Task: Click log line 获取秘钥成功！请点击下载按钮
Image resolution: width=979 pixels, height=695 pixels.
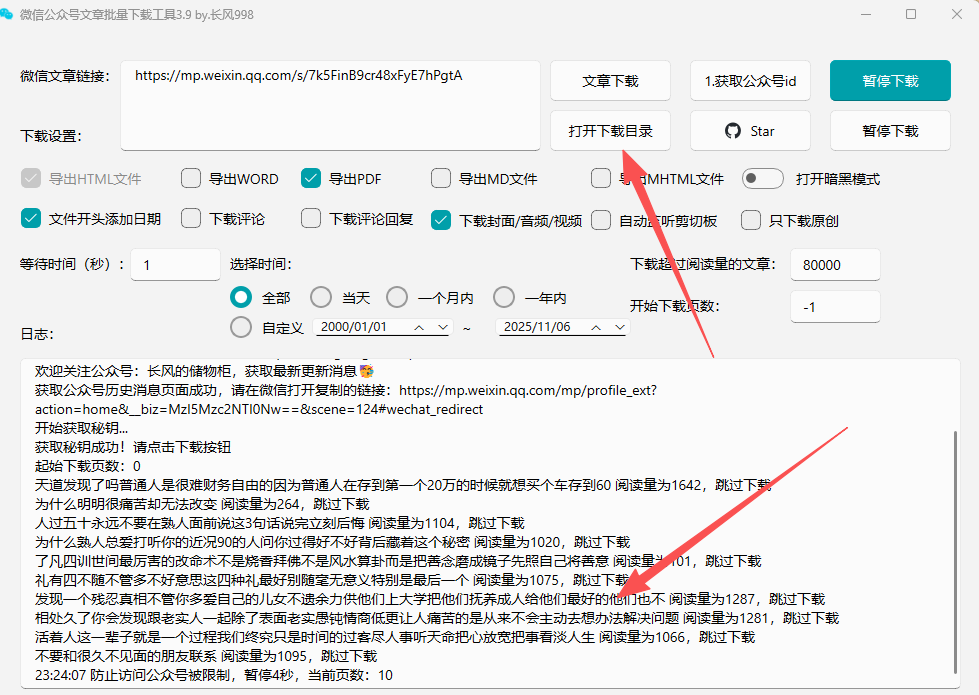Action: (x=133, y=447)
